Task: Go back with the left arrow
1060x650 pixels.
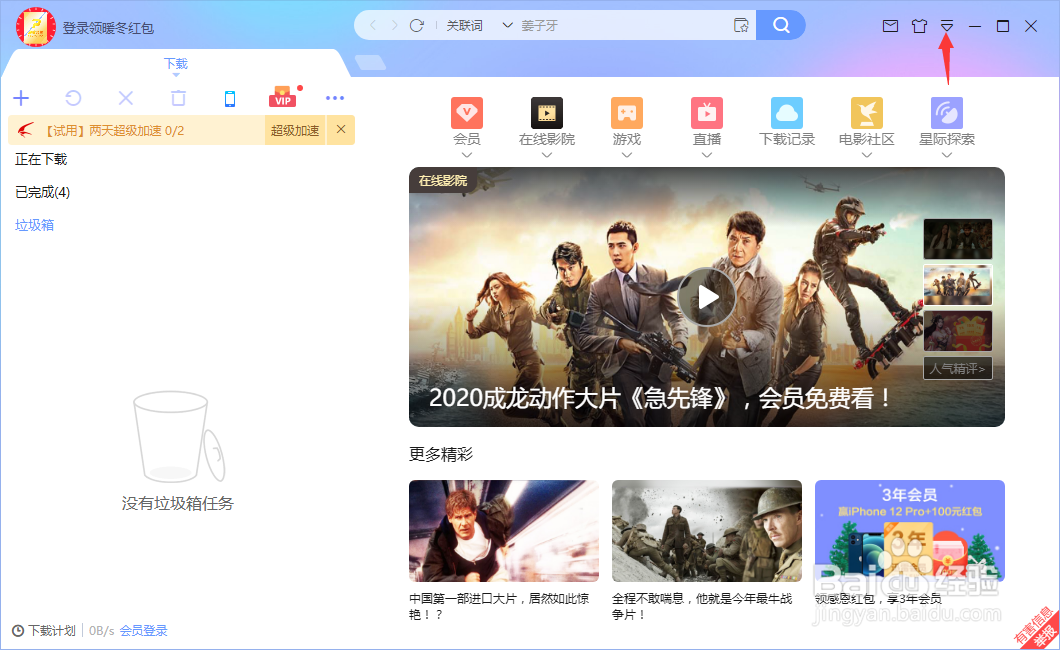Action: (x=373, y=26)
